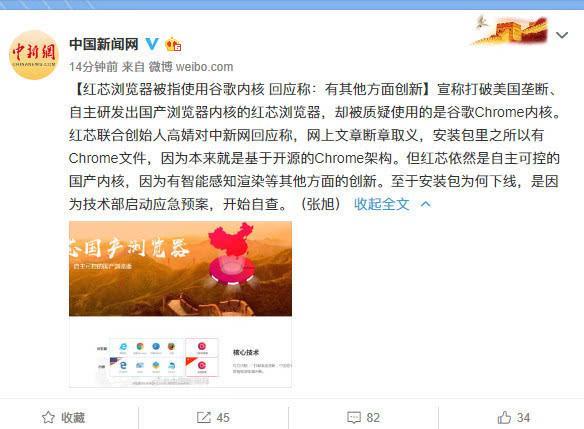Open the 14分钟前 timestamp link

tap(93, 67)
